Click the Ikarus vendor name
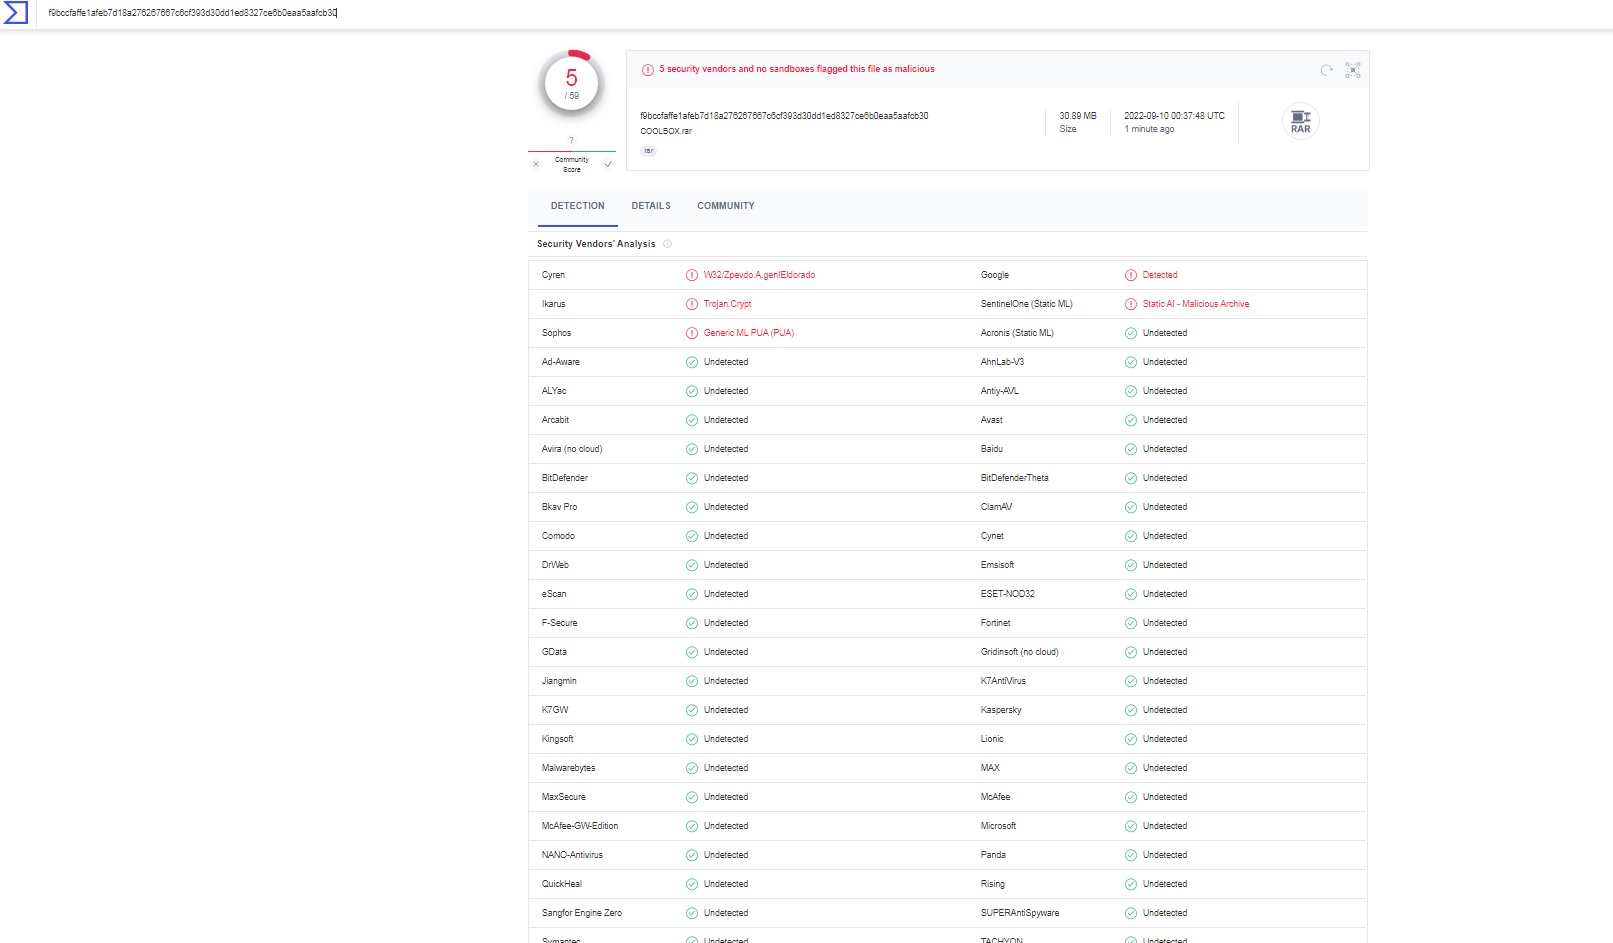The image size is (1613, 943). tap(554, 304)
